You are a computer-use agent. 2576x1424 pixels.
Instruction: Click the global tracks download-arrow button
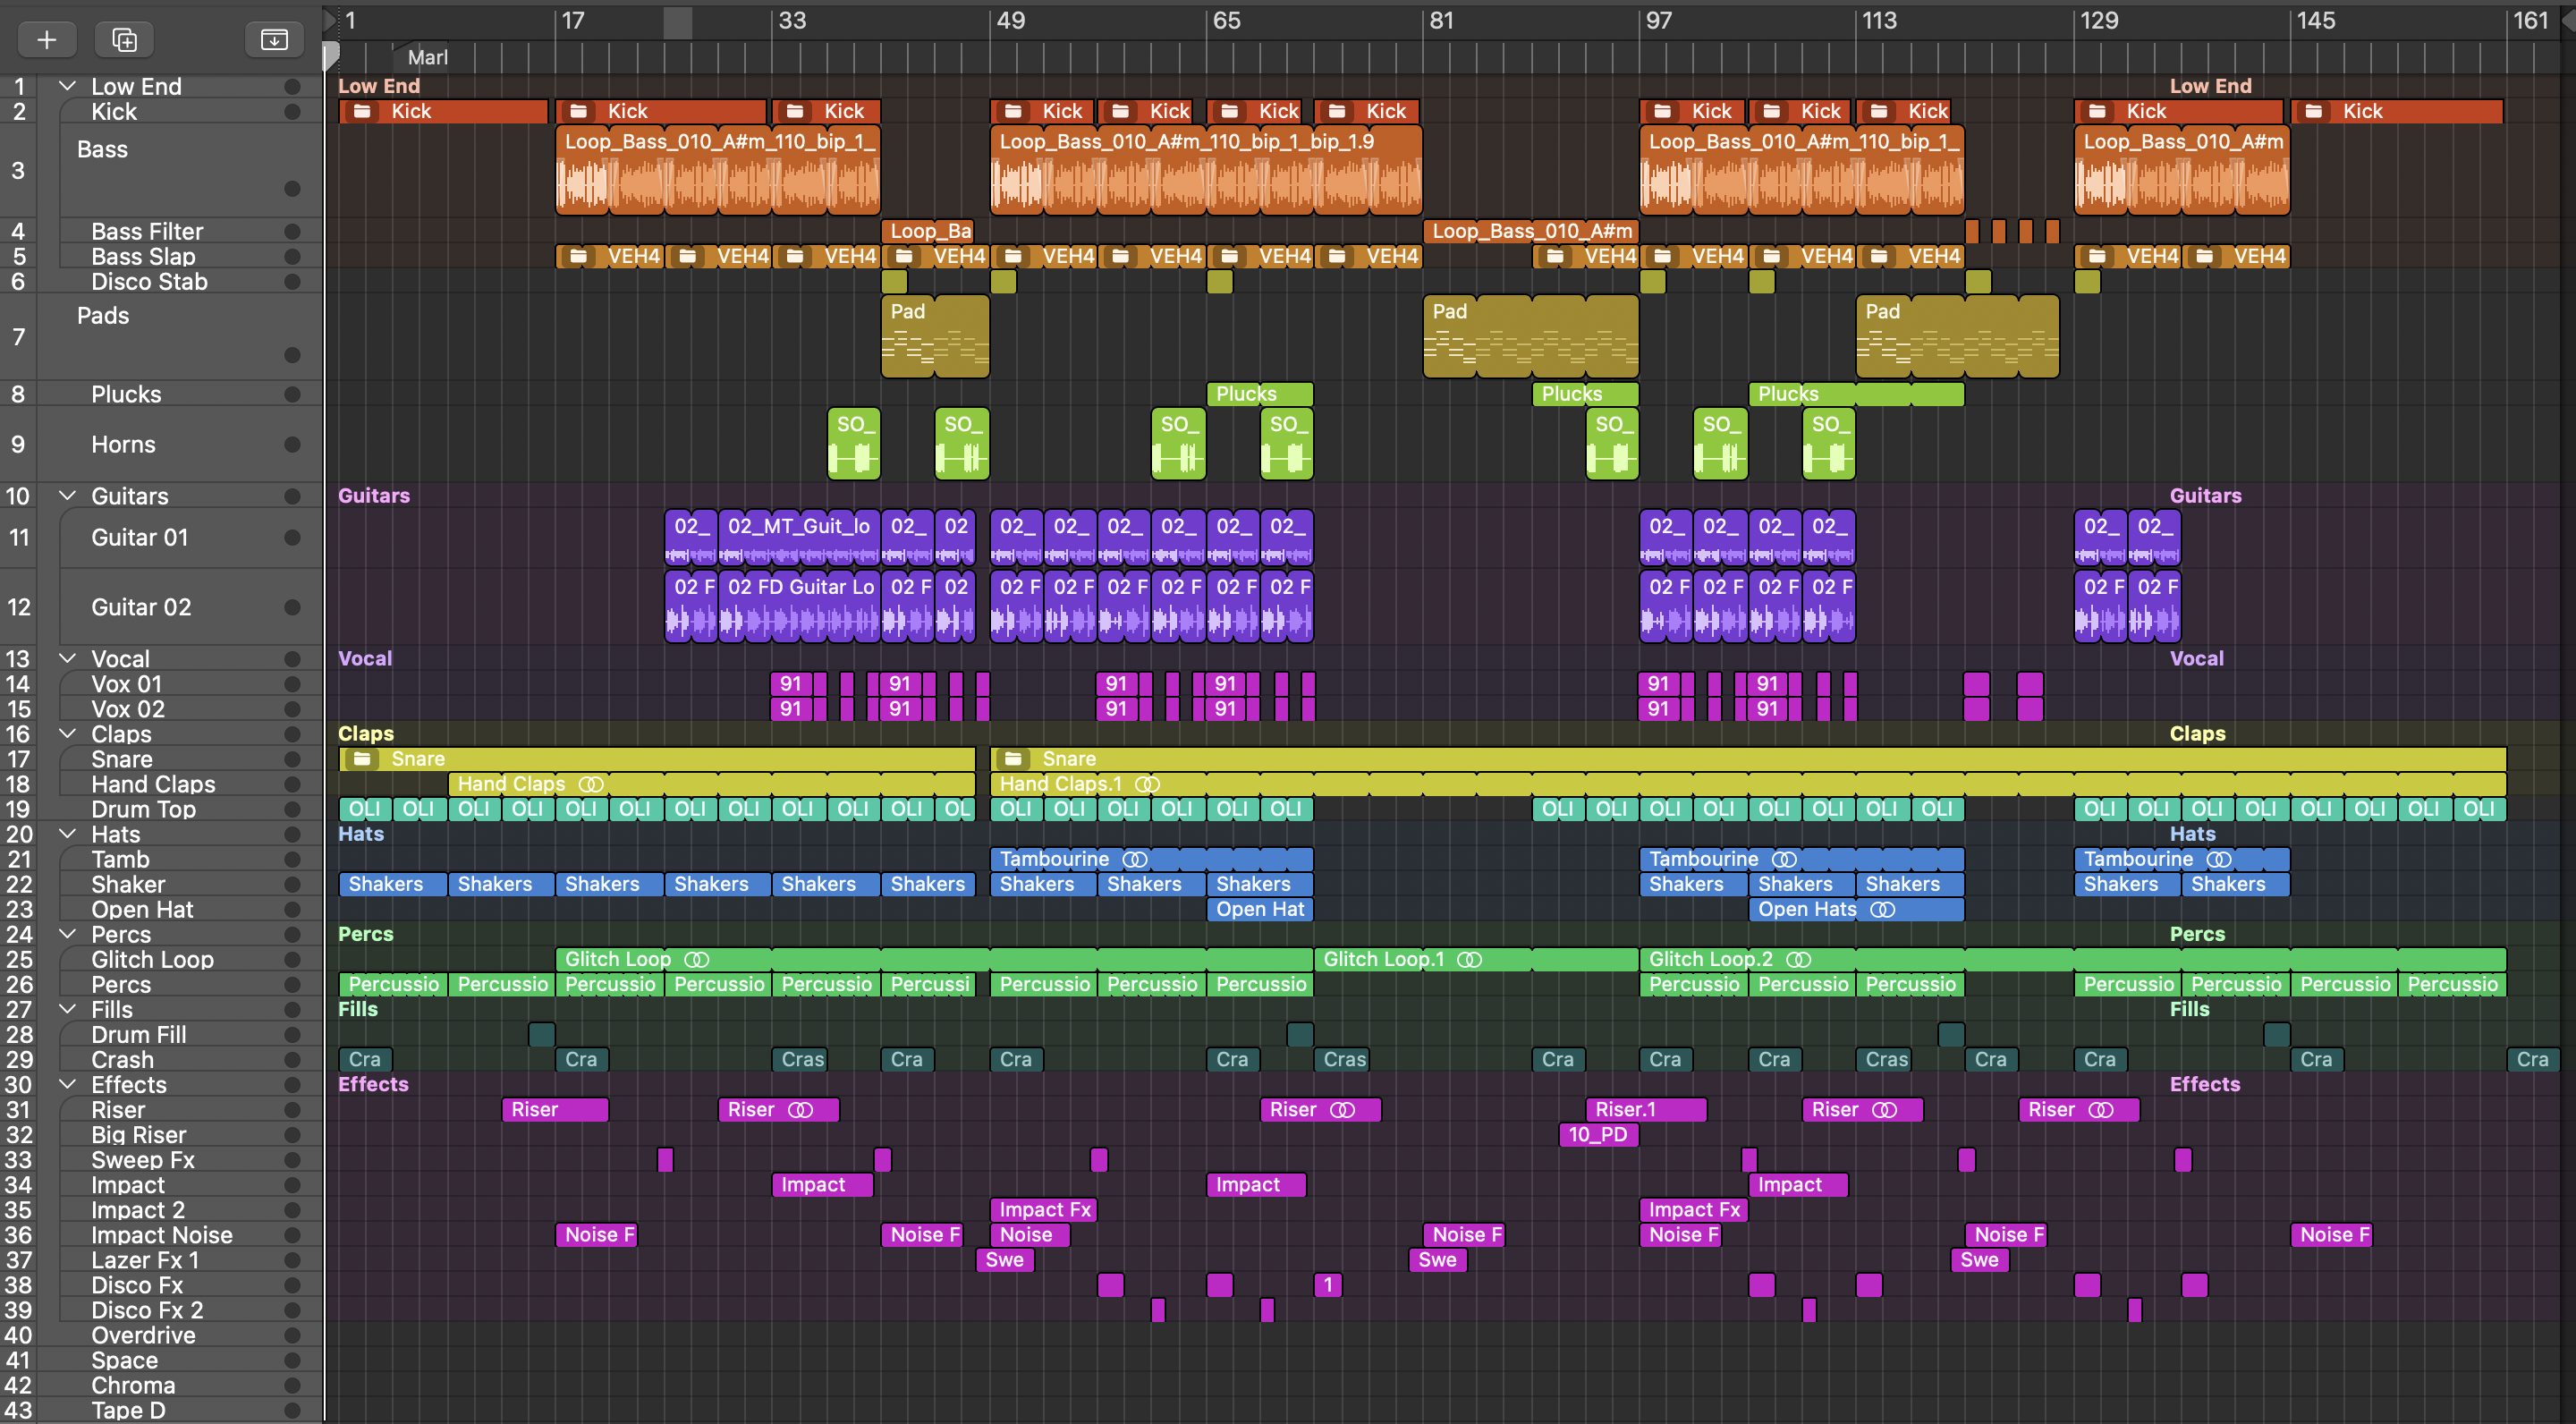273,39
